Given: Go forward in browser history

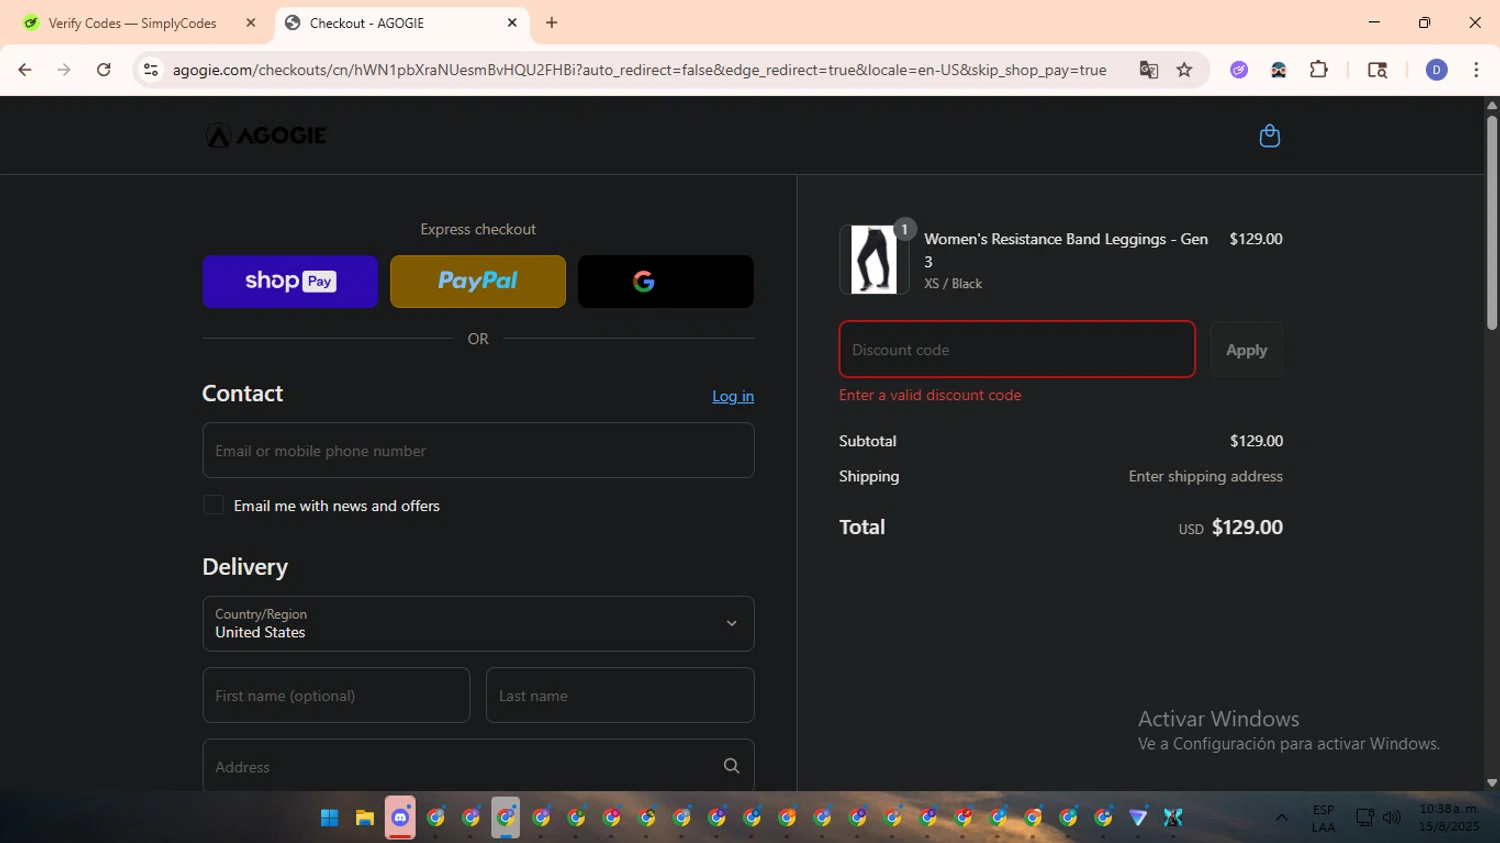Looking at the screenshot, I should pos(64,70).
